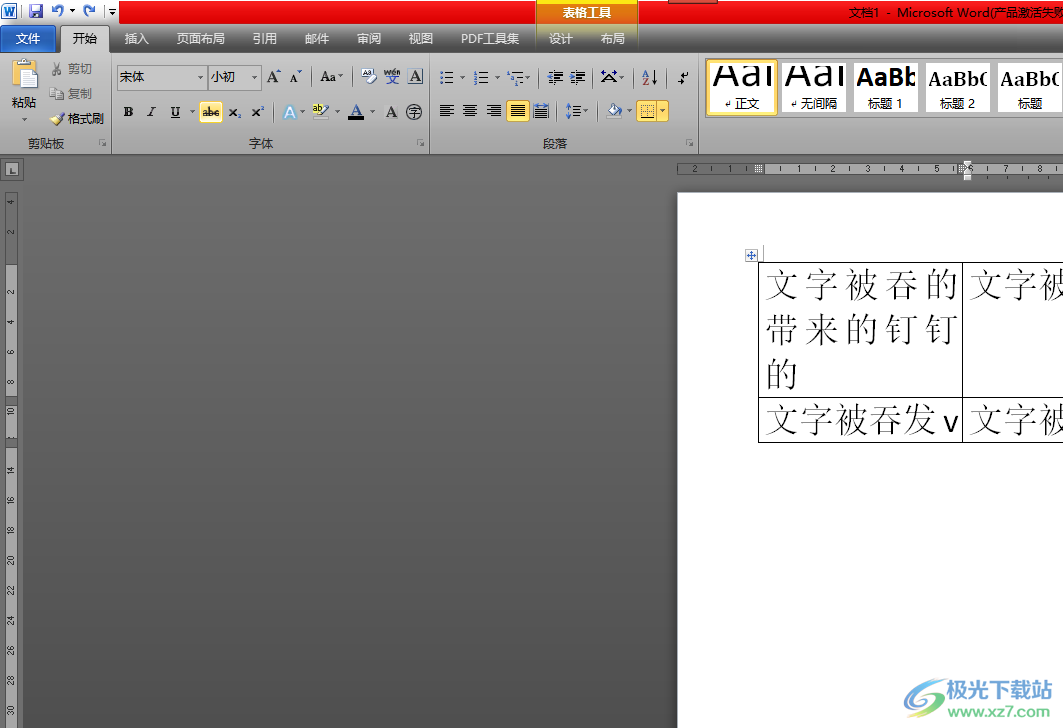Apply distributed alignment

click(541, 110)
